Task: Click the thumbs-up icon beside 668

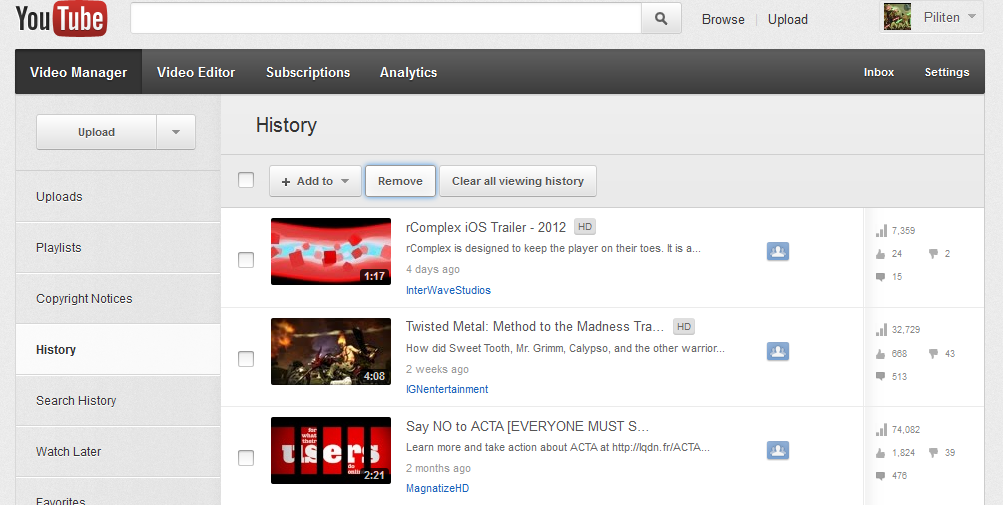Action: pyautogui.click(x=881, y=353)
